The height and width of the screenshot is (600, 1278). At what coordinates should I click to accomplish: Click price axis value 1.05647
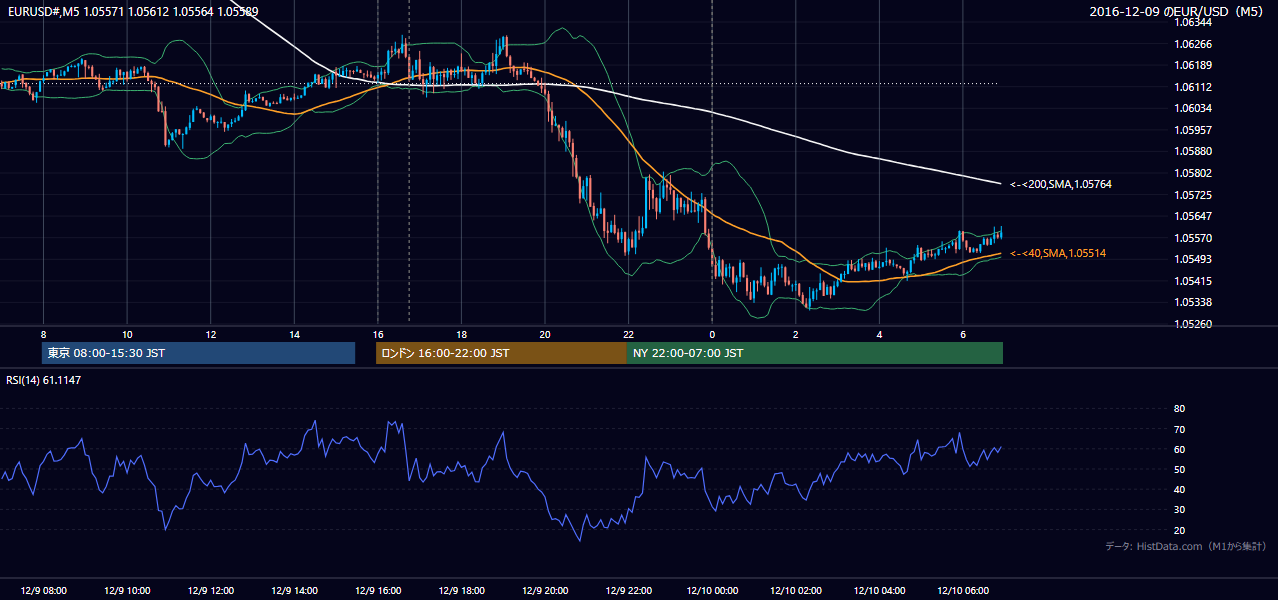coord(1191,216)
